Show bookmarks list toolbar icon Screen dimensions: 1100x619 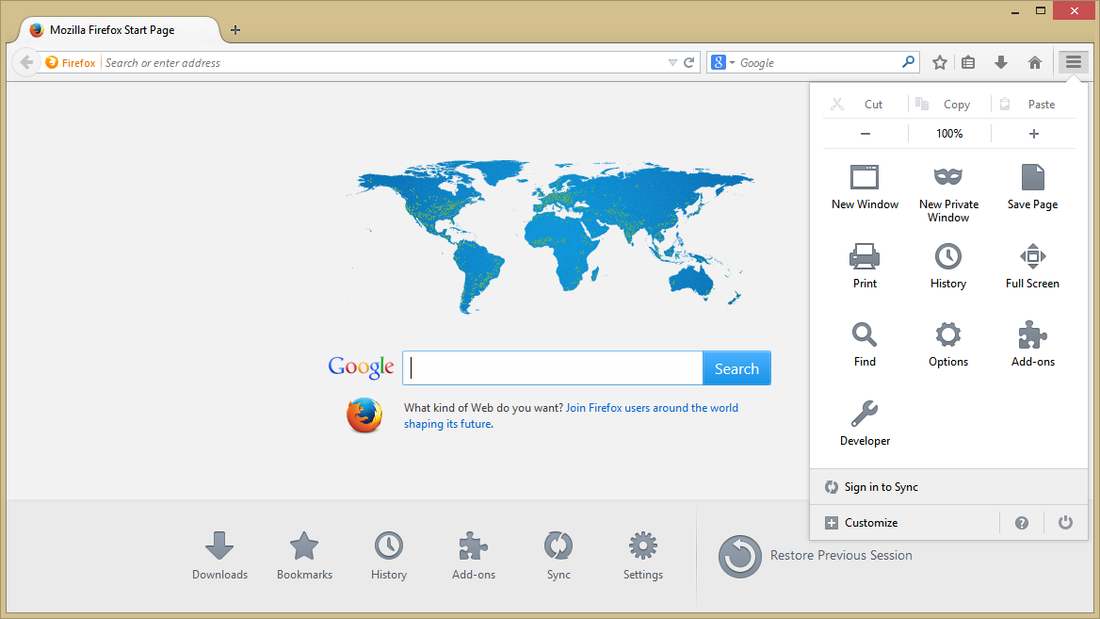tap(968, 62)
